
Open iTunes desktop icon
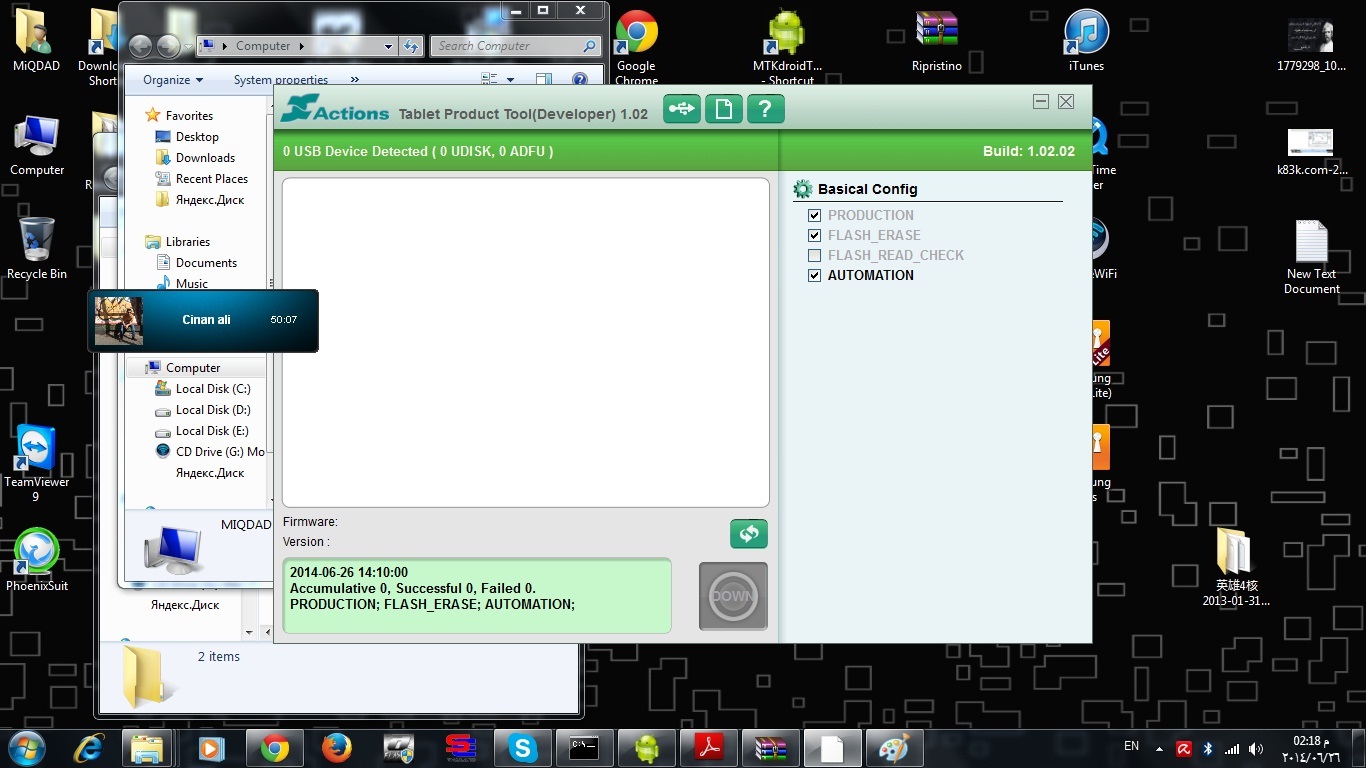[1086, 42]
